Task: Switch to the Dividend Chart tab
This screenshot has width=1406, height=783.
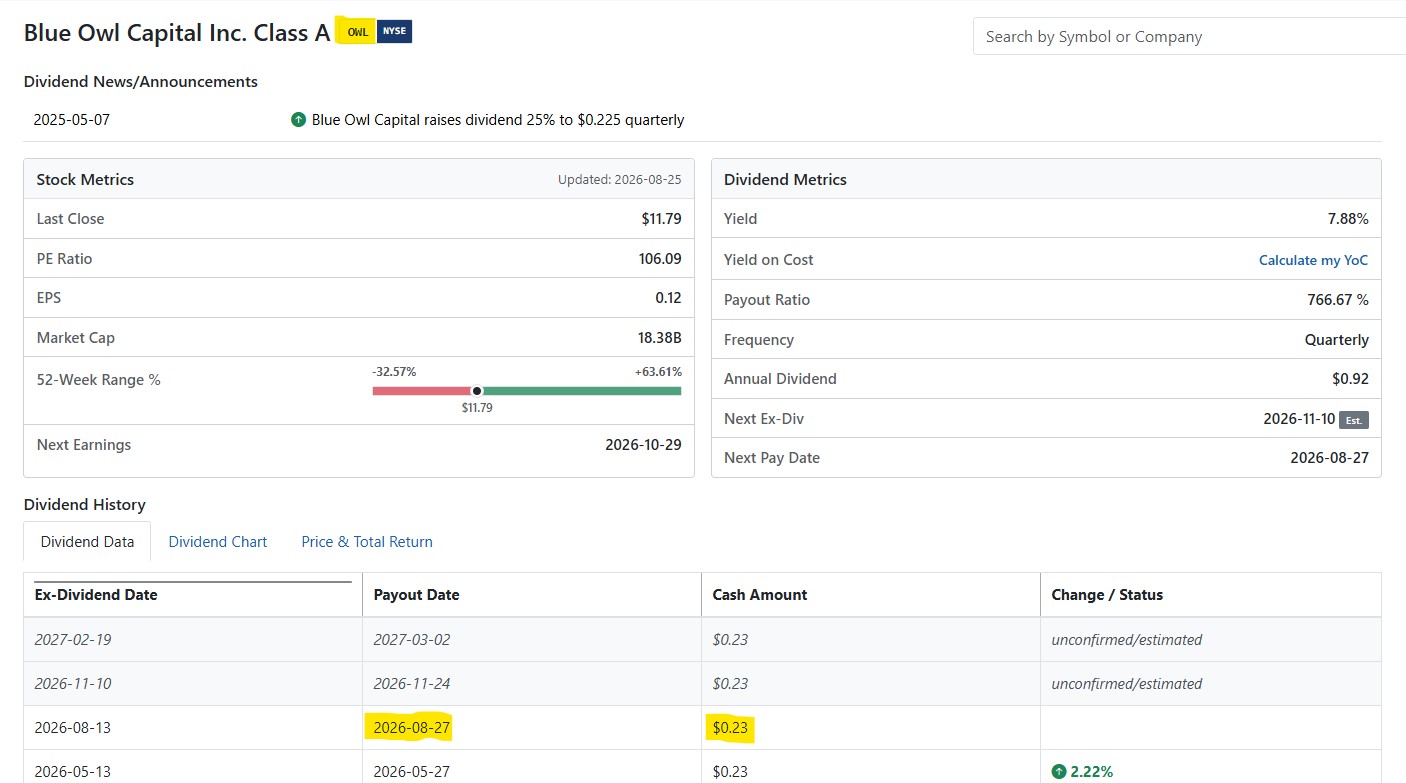Action: pyautogui.click(x=218, y=542)
